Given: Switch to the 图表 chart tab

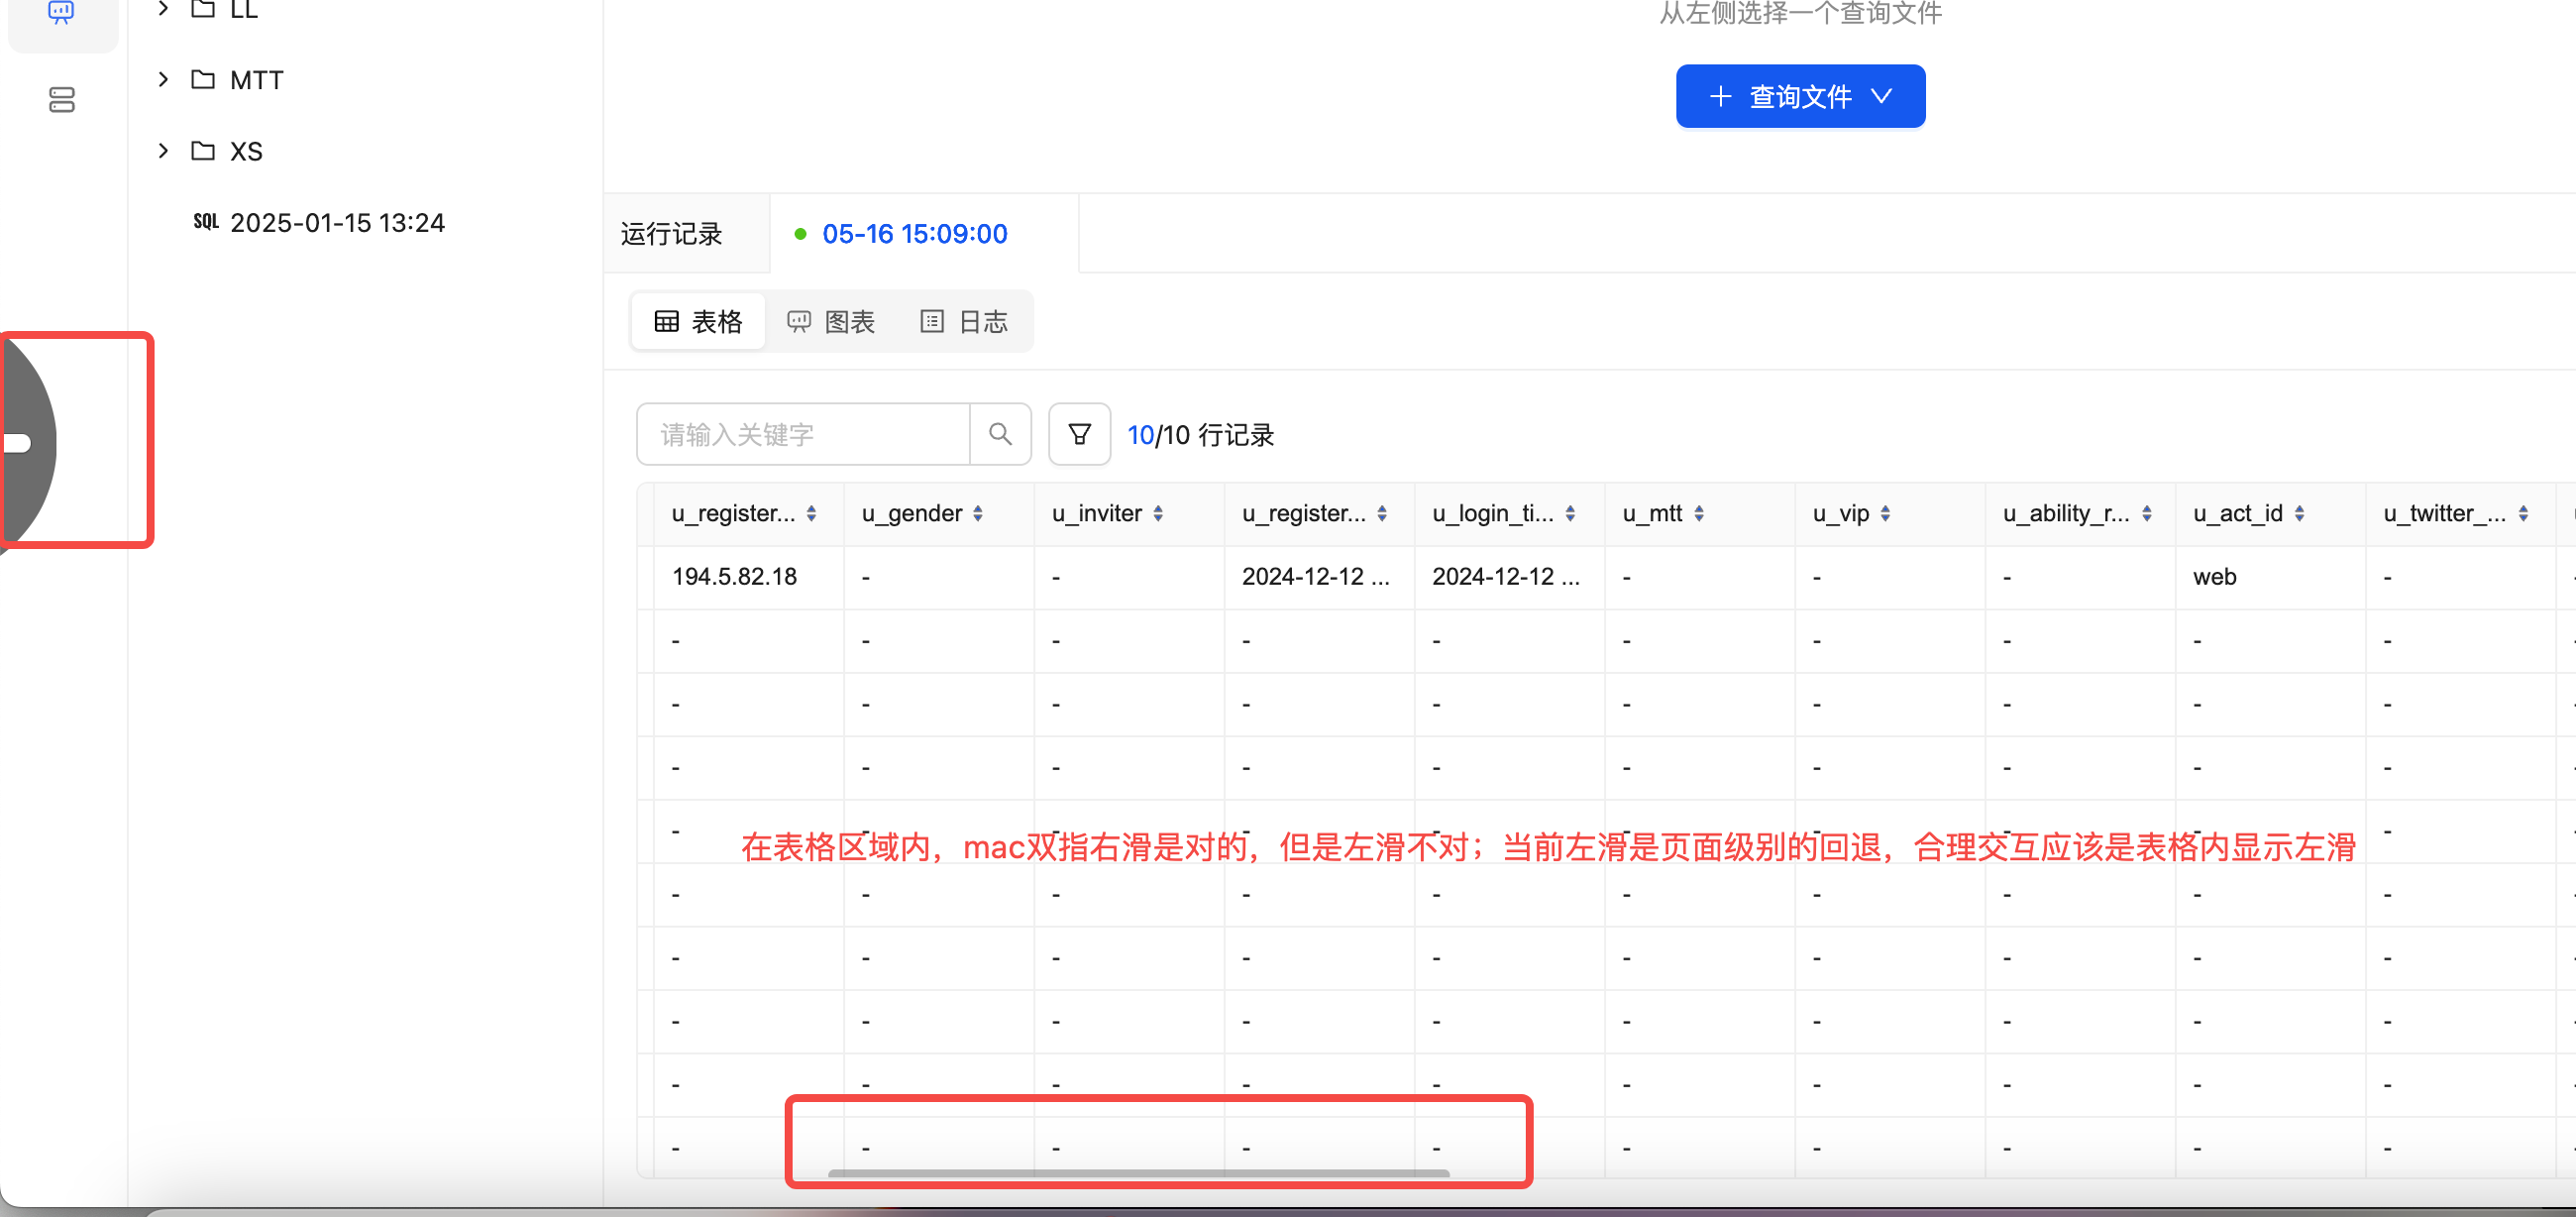Looking at the screenshot, I should (x=831, y=321).
